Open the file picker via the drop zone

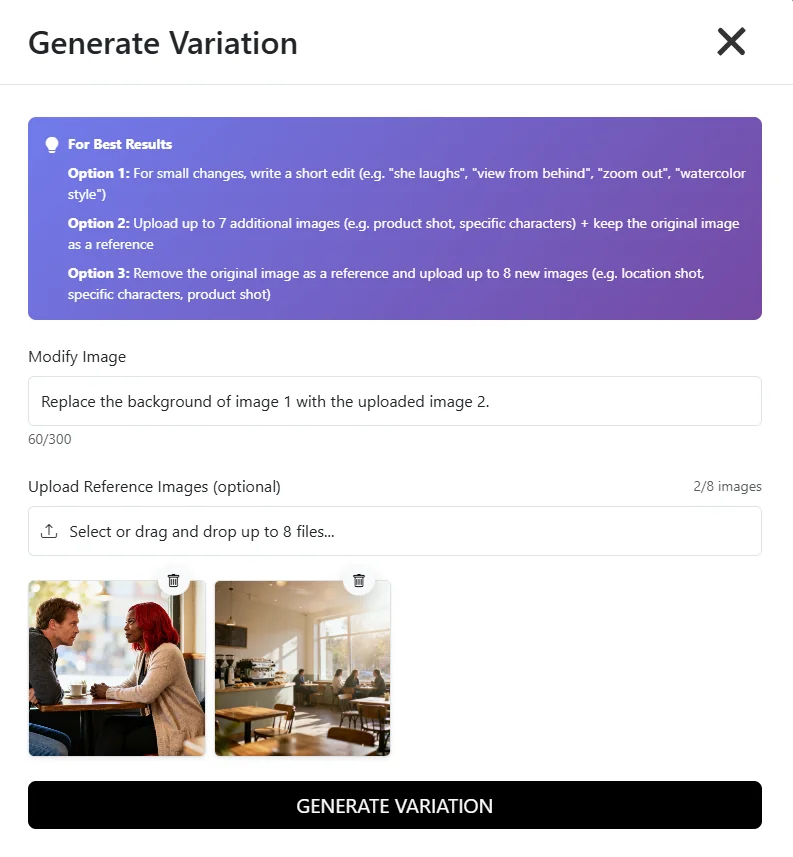coord(396,531)
